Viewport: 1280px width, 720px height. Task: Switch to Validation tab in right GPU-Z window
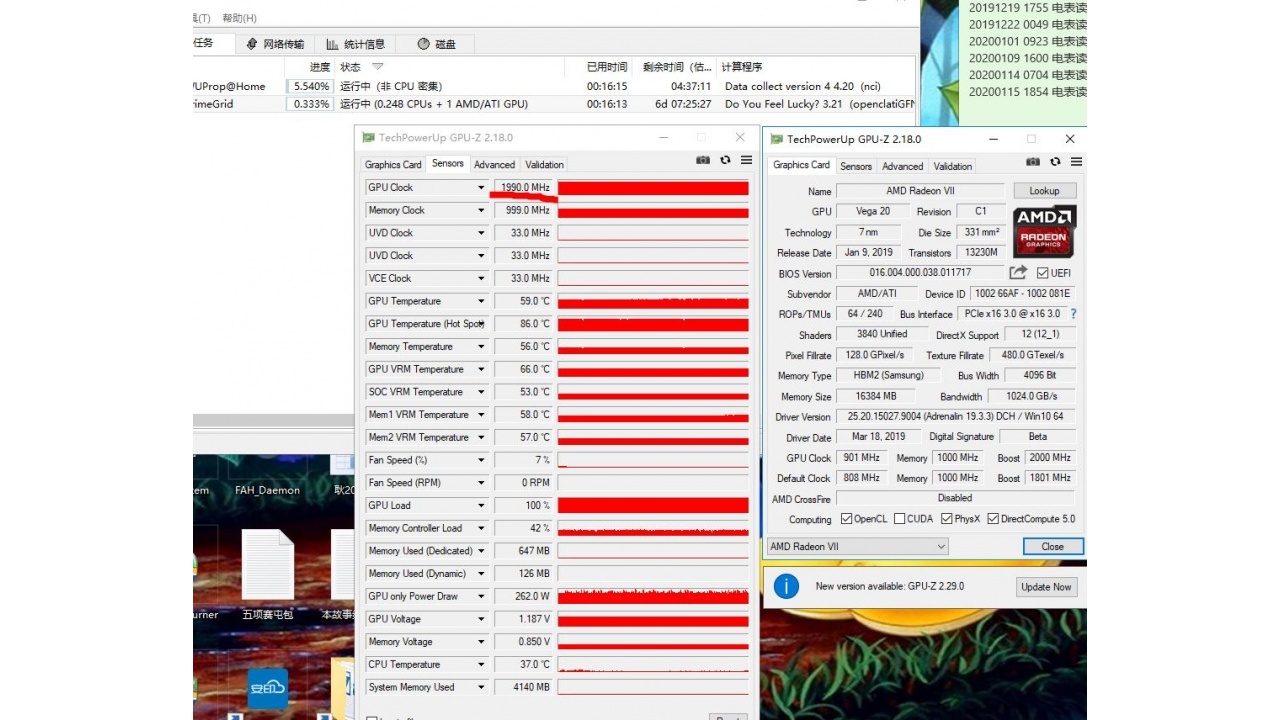click(952, 166)
